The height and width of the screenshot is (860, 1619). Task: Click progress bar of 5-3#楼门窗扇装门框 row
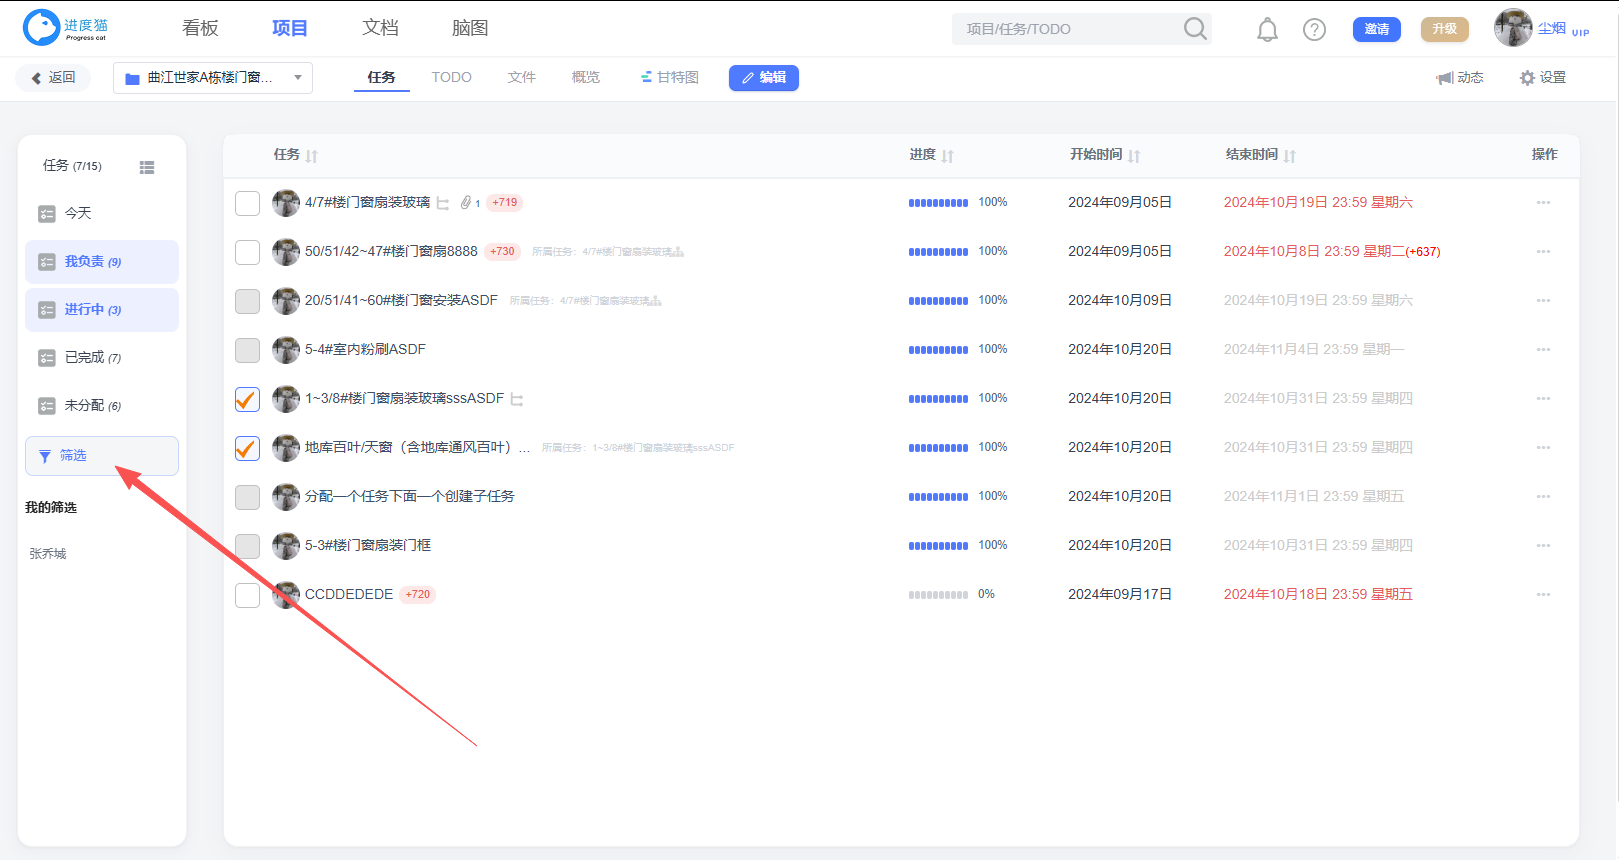click(x=938, y=546)
